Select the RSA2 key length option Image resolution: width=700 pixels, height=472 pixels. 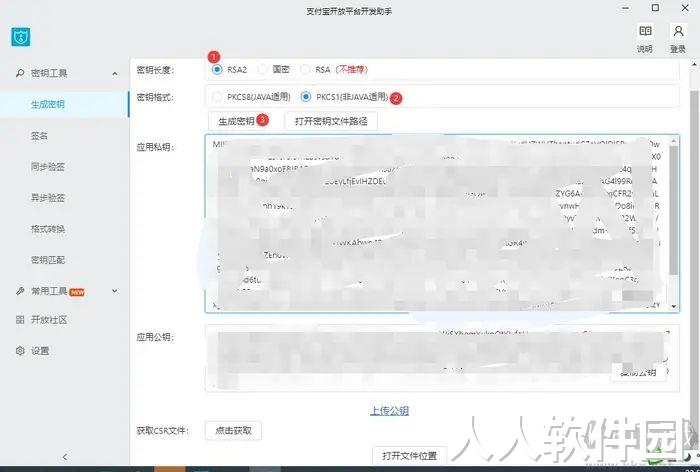217,70
